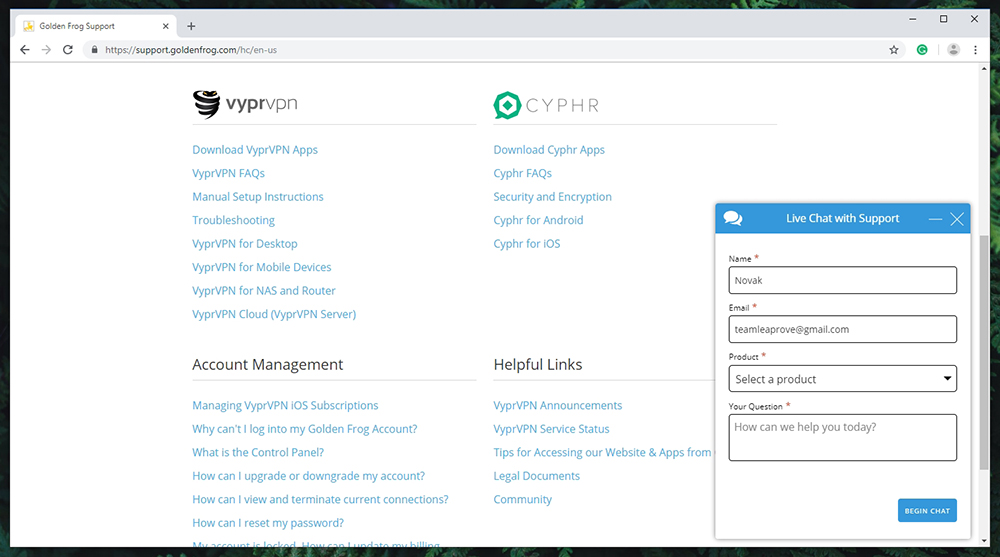Open Managing VyprVPN iOS Subscriptions link
Image resolution: width=1000 pixels, height=557 pixels.
(285, 406)
